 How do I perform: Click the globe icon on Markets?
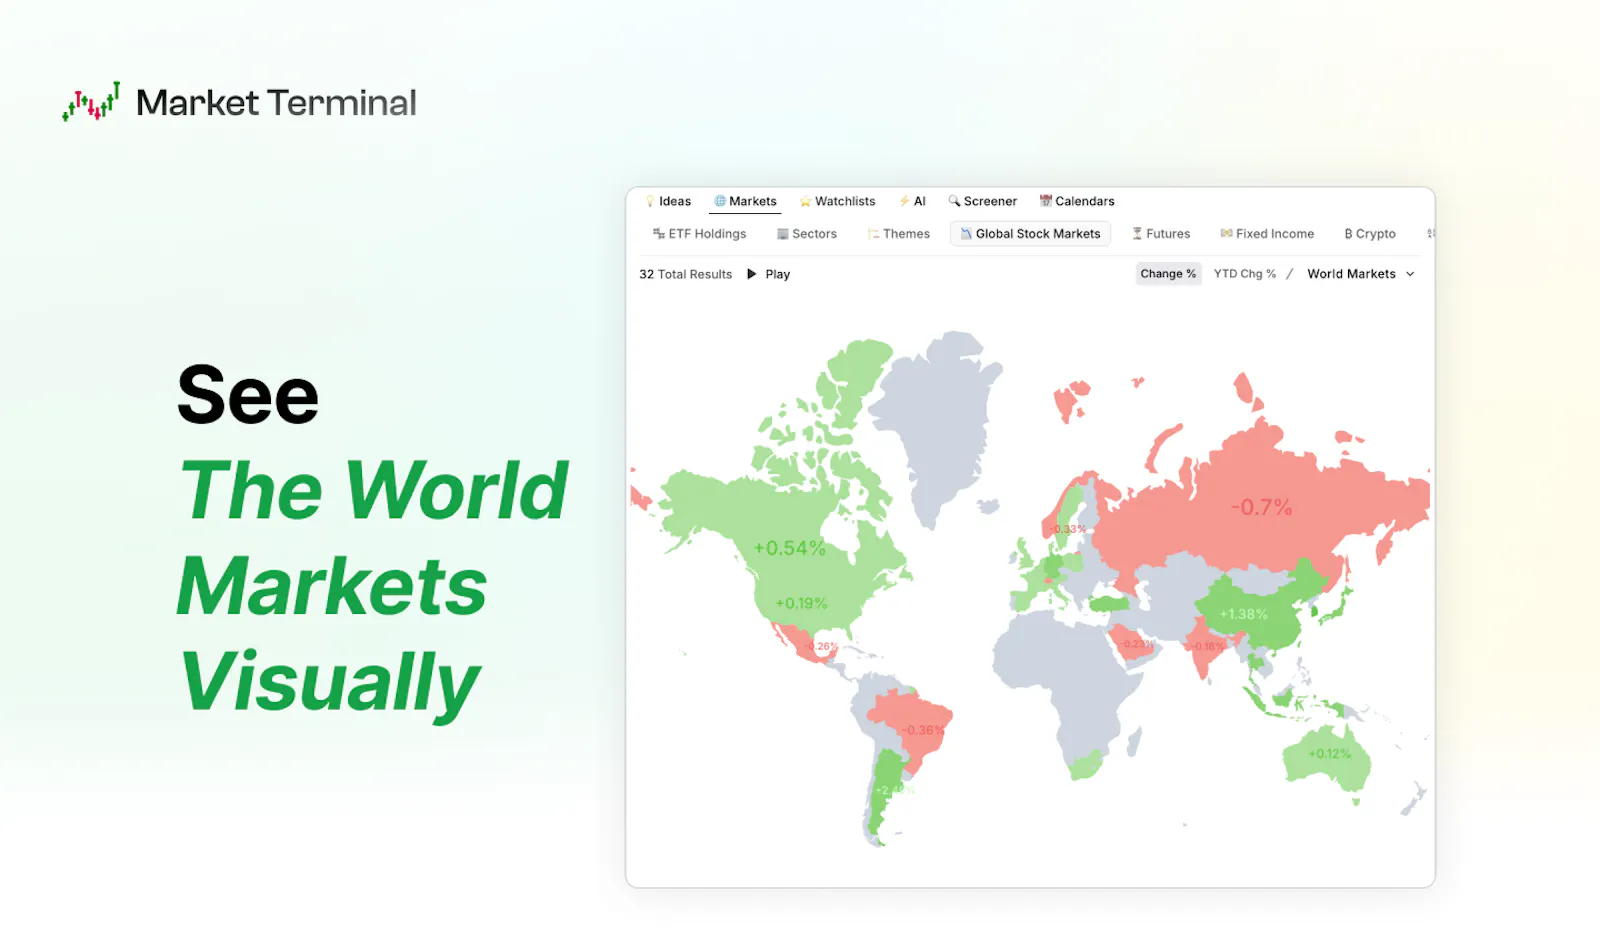click(x=720, y=201)
